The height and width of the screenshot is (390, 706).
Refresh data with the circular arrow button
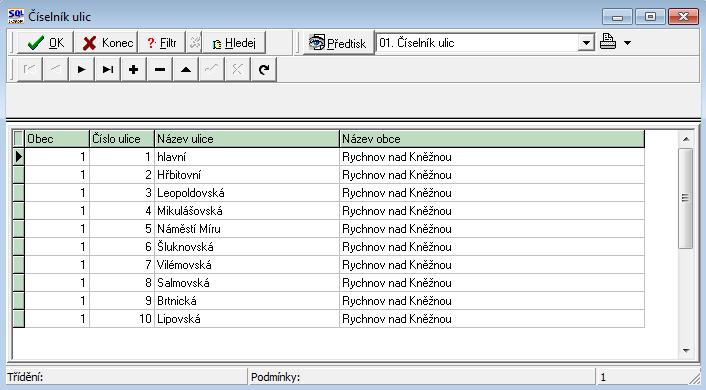pyautogui.click(x=264, y=69)
